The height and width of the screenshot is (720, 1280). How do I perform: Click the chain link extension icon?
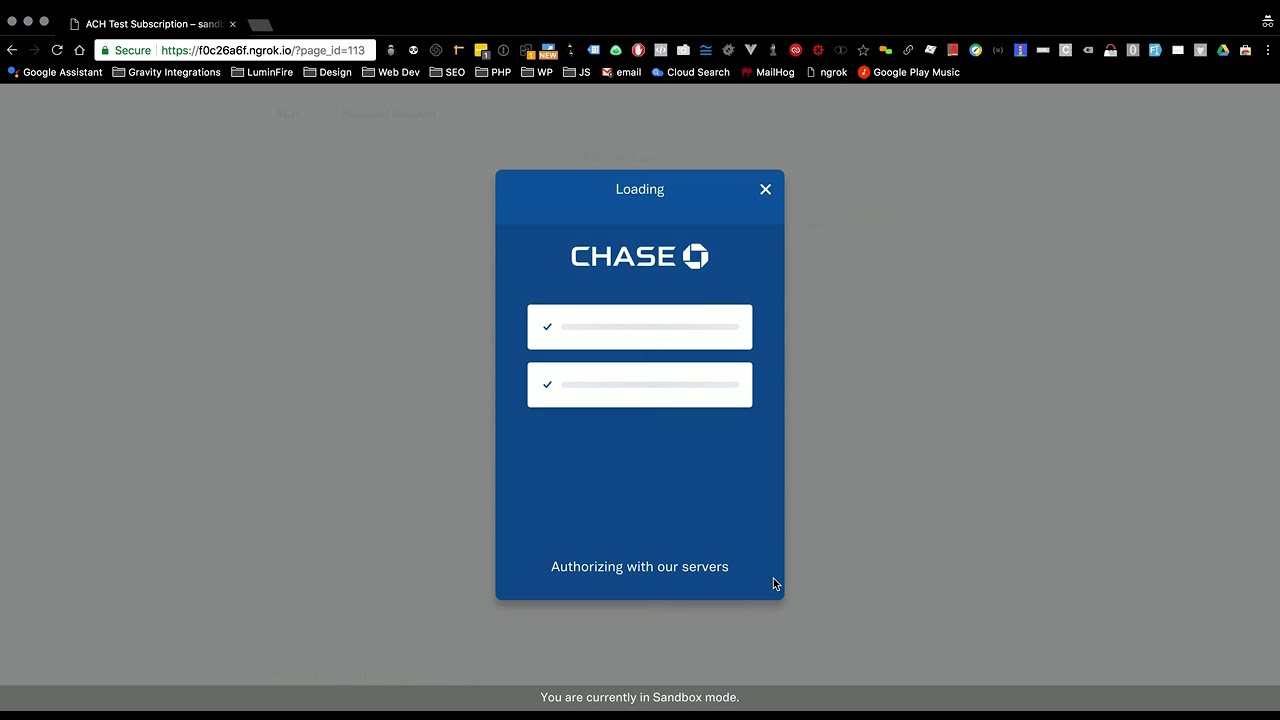tap(908, 50)
